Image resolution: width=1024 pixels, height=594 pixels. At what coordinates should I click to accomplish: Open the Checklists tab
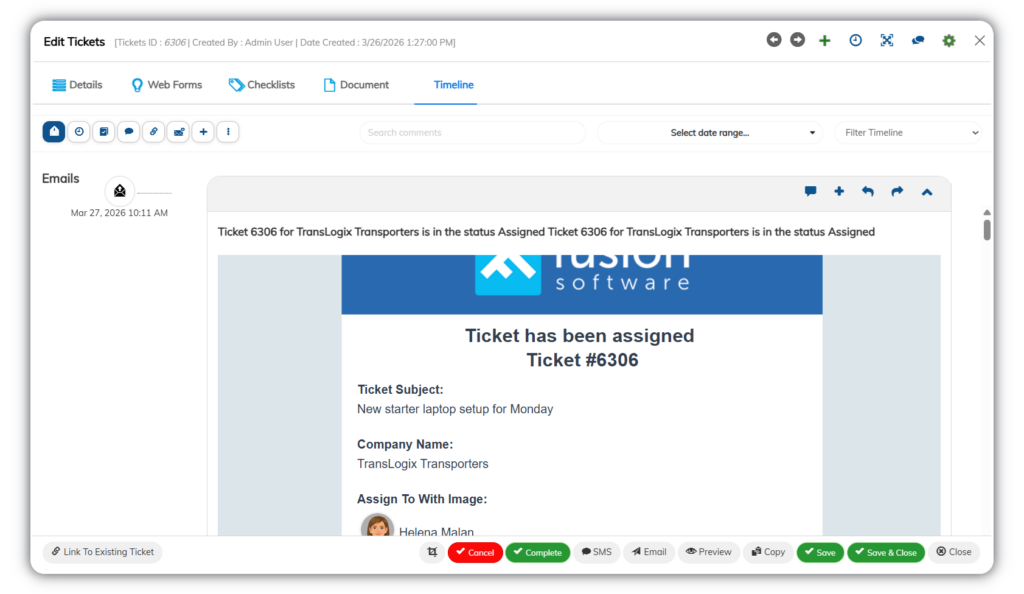tap(262, 85)
